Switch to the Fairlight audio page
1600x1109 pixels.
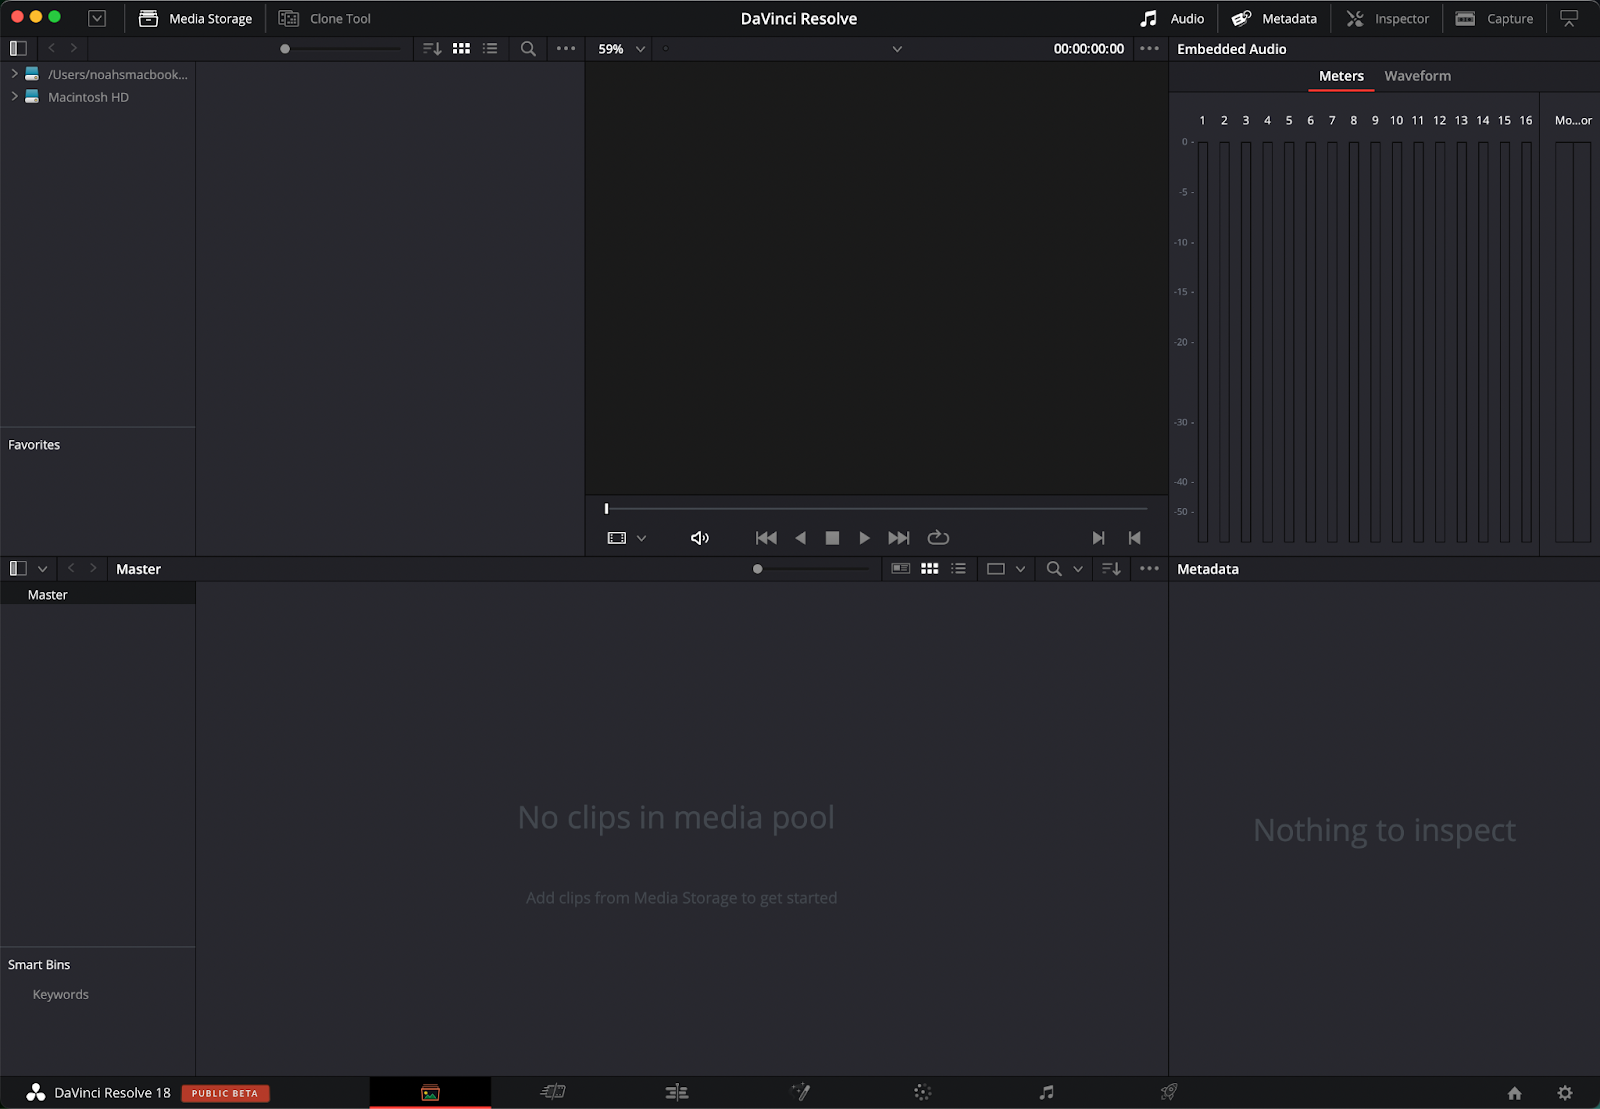point(1045,1092)
